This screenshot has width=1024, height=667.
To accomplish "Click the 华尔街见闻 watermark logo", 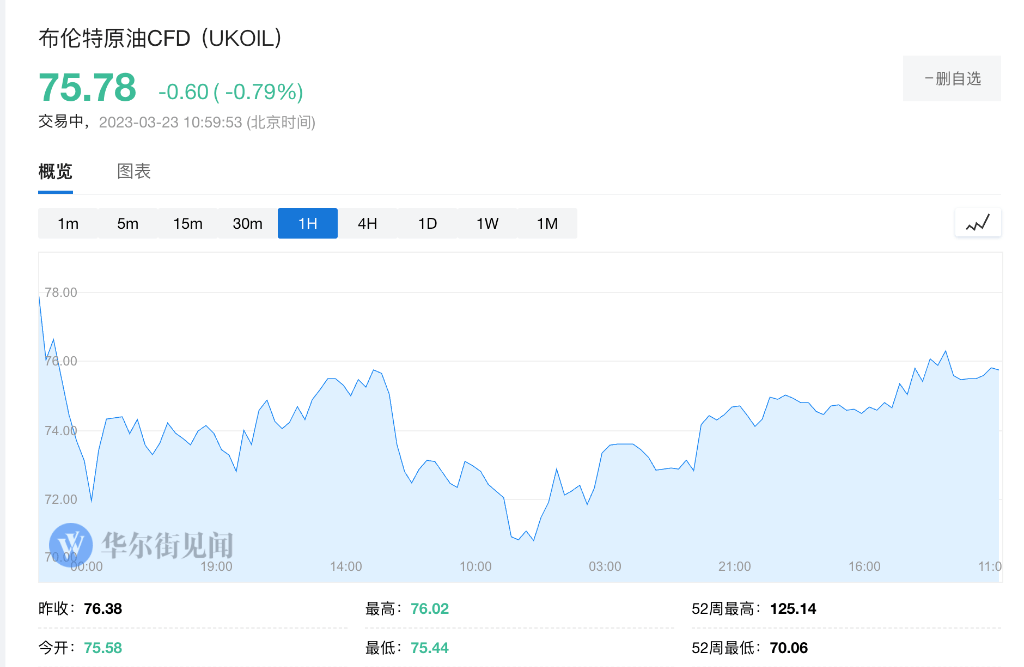I will pyautogui.click(x=141, y=544).
